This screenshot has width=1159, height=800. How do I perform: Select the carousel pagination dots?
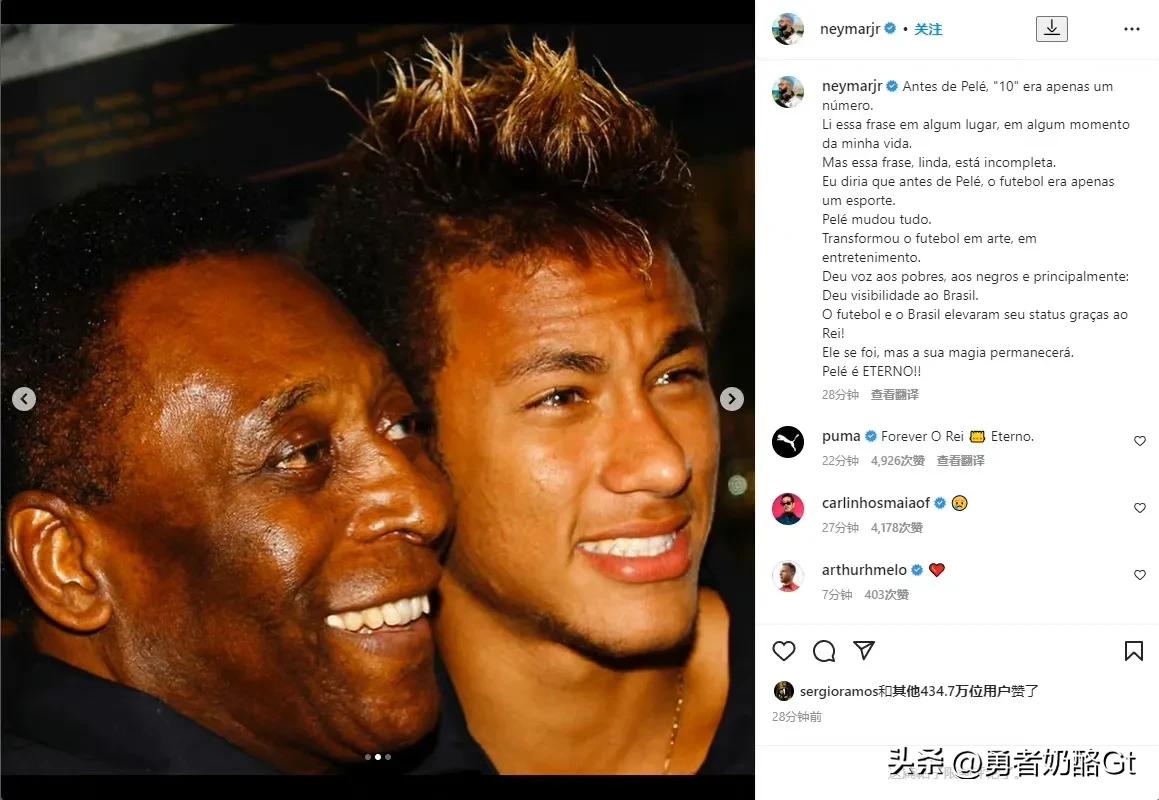378,757
